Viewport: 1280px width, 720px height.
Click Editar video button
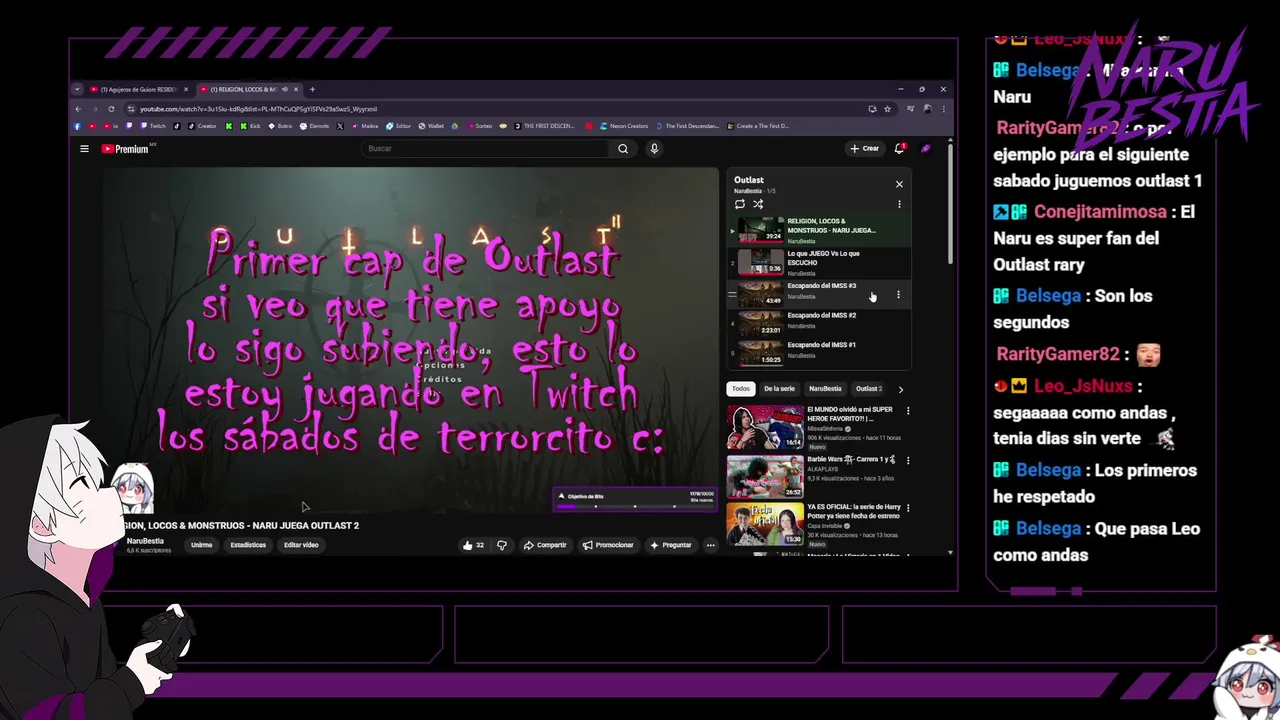click(x=301, y=545)
